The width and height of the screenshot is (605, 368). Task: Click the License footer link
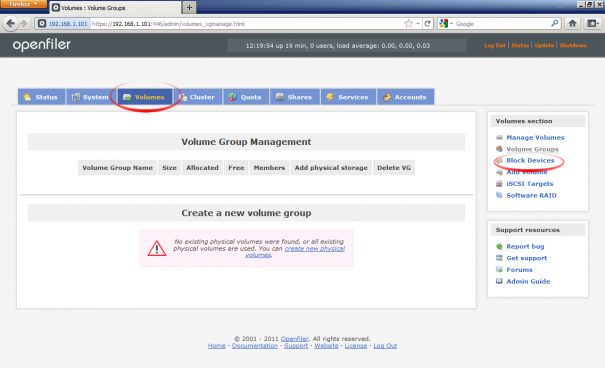click(356, 346)
